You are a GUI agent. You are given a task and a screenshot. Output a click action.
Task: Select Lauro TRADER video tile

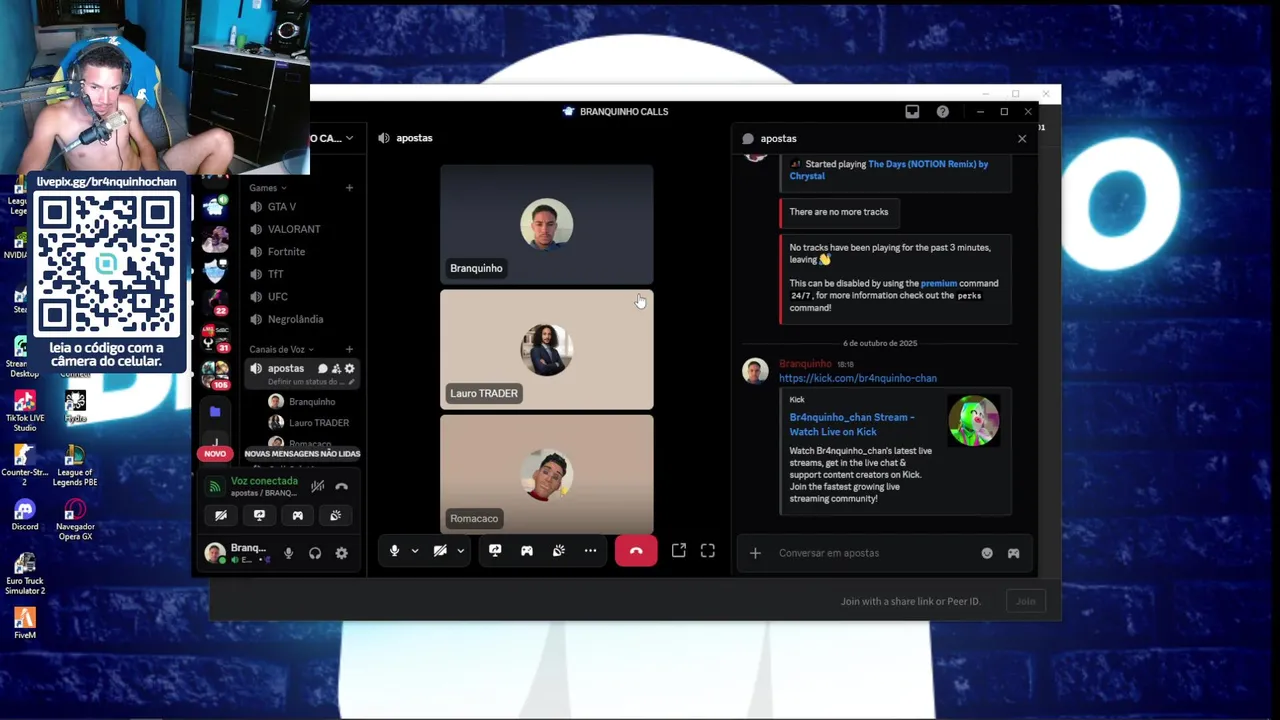coord(547,349)
